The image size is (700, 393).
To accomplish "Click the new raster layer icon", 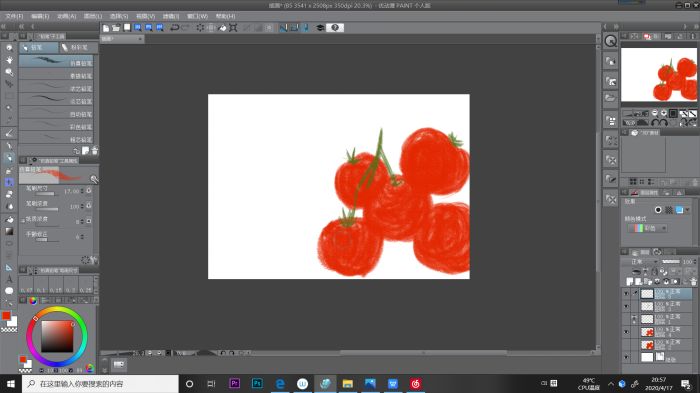I will pyautogui.click(x=630, y=281).
